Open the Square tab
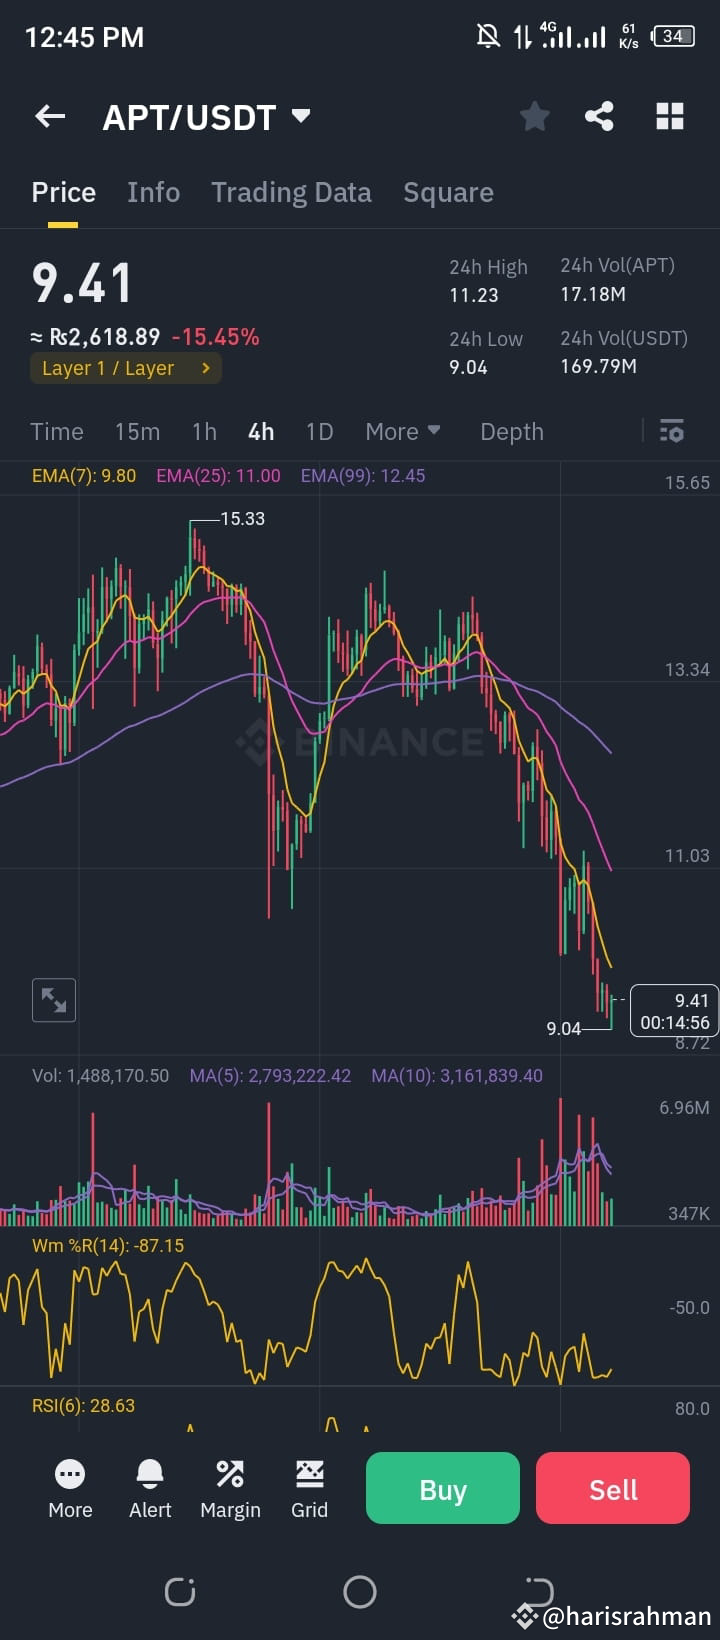This screenshot has height=1640, width=720. [448, 192]
